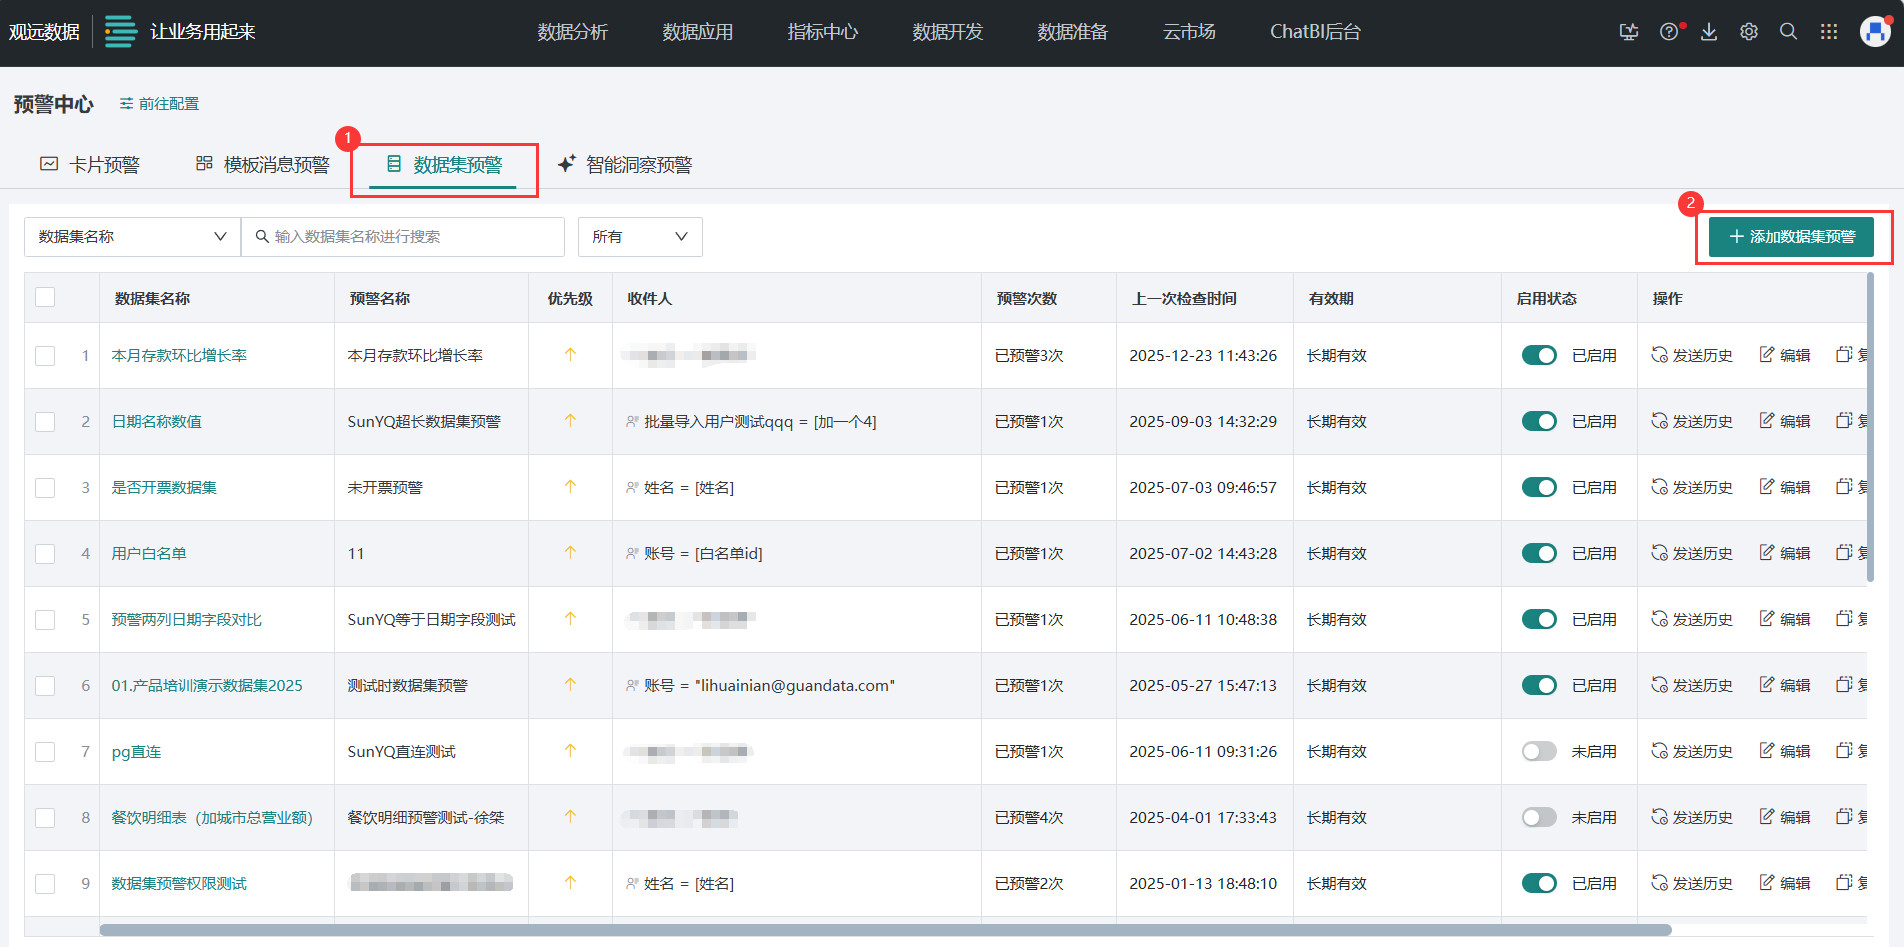Open 发送历史 for row 1

pyautogui.click(x=1691, y=355)
